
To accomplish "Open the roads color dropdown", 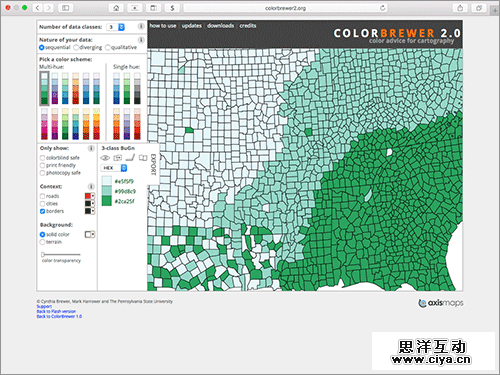I will click(90, 196).
